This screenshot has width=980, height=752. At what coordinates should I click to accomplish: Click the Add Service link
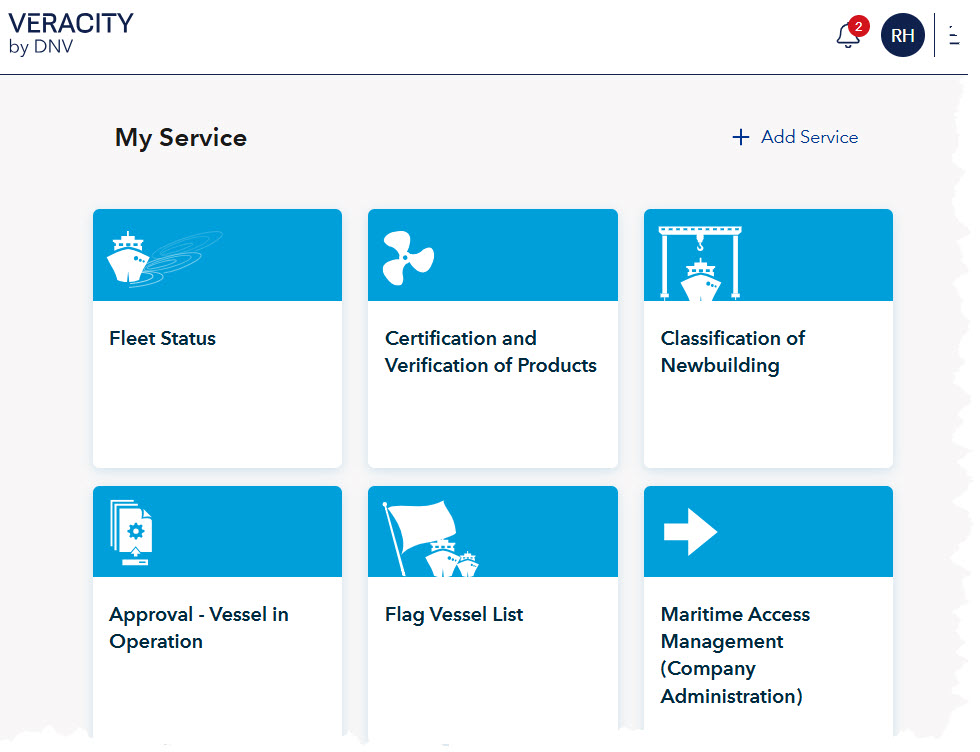(808, 137)
